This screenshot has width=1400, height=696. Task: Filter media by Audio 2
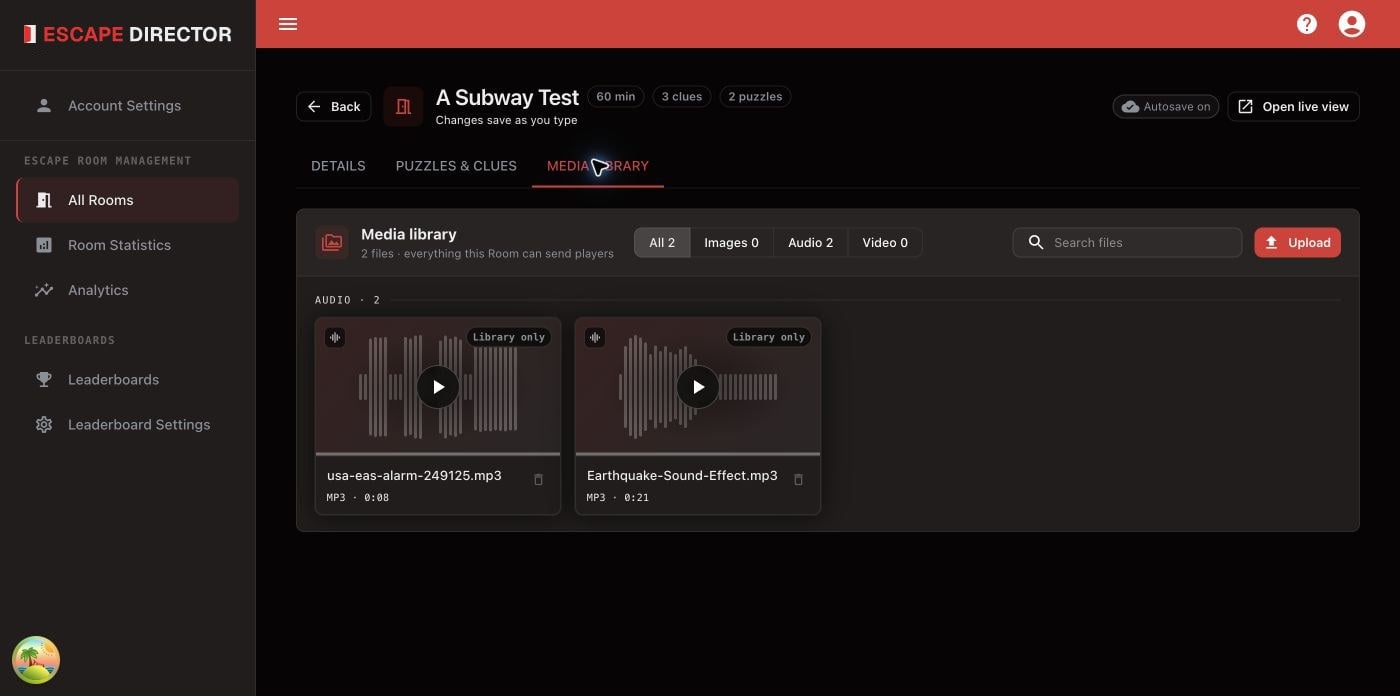pos(810,242)
